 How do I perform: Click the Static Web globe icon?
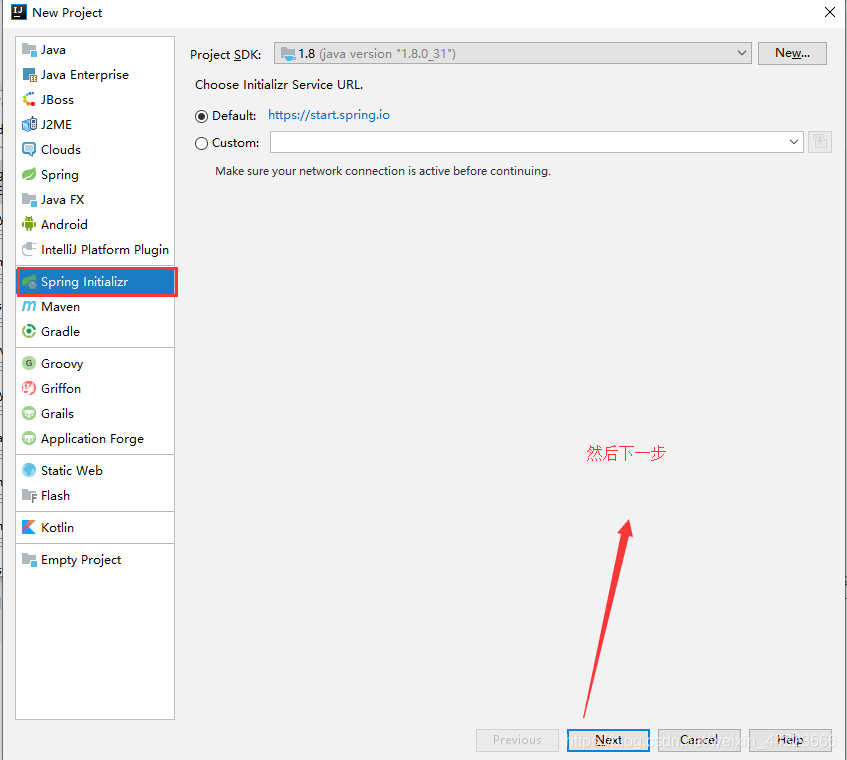tap(29, 470)
